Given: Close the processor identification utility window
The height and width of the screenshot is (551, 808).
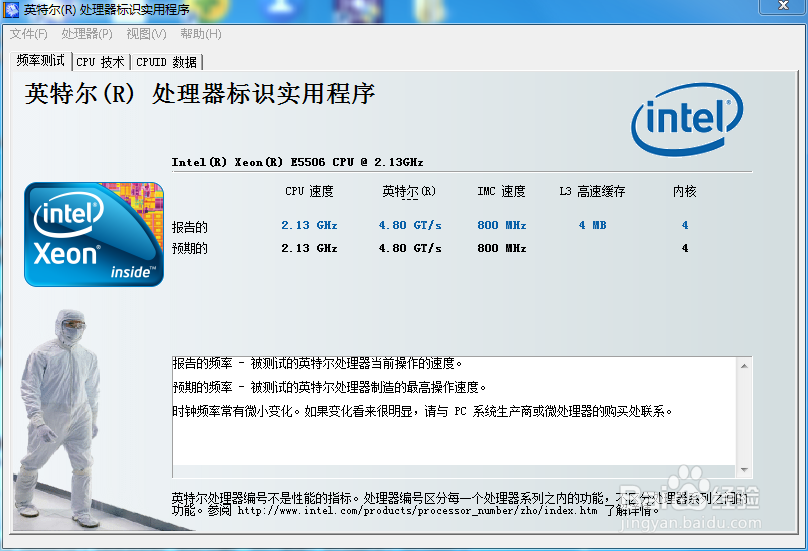Looking at the screenshot, I should 783,6.
